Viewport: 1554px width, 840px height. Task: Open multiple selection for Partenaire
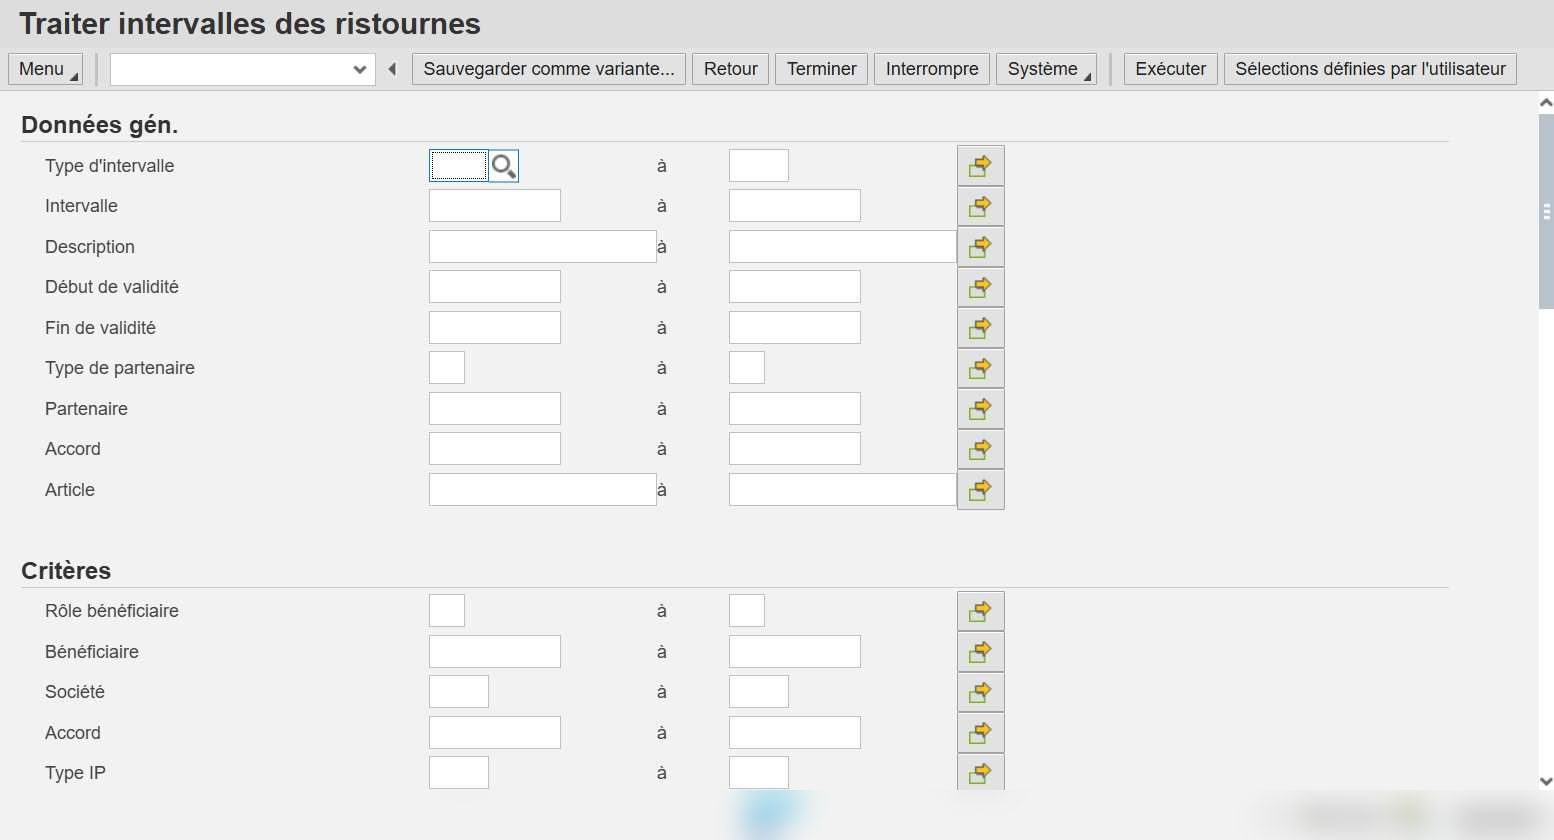tap(980, 409)
